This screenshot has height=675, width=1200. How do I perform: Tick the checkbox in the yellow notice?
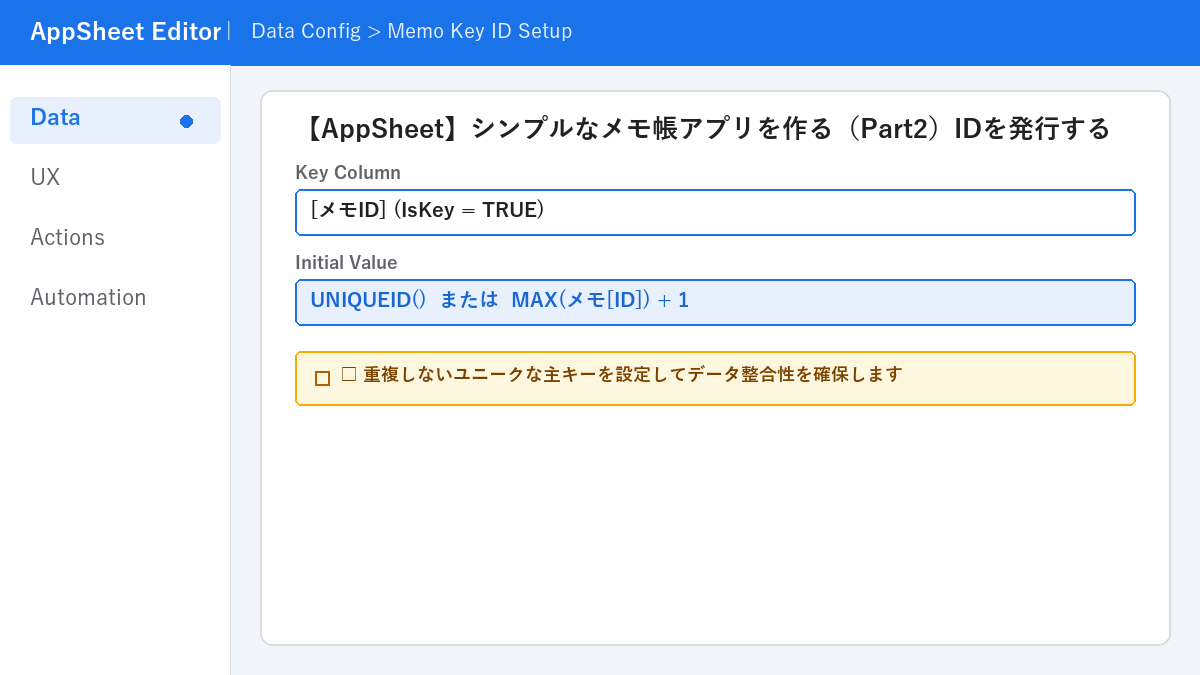(322, 378)
